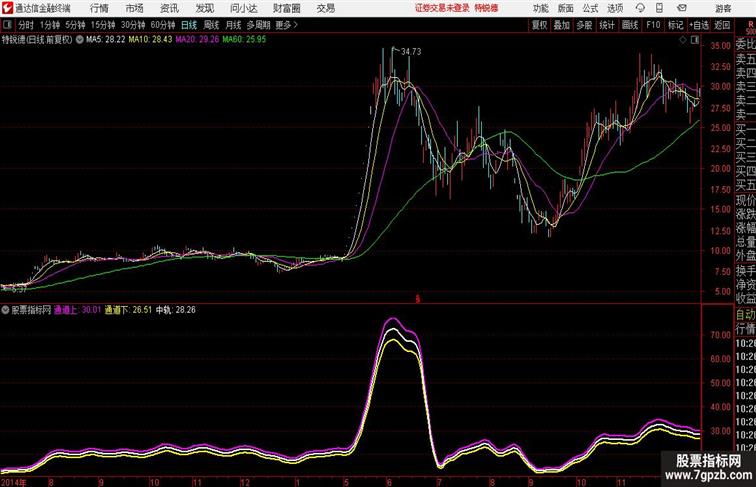Viewport: 756px width, 487px height.
Task: Expand the dropdown arrow next to 特锐德(日线 前复权)
Action: click(x=79, y=40)
